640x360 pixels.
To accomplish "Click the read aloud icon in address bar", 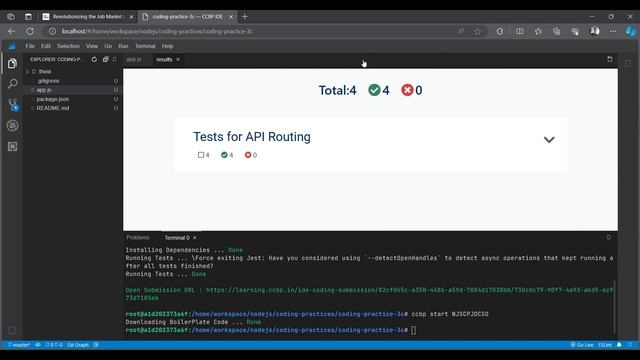I will pos(460,31).
